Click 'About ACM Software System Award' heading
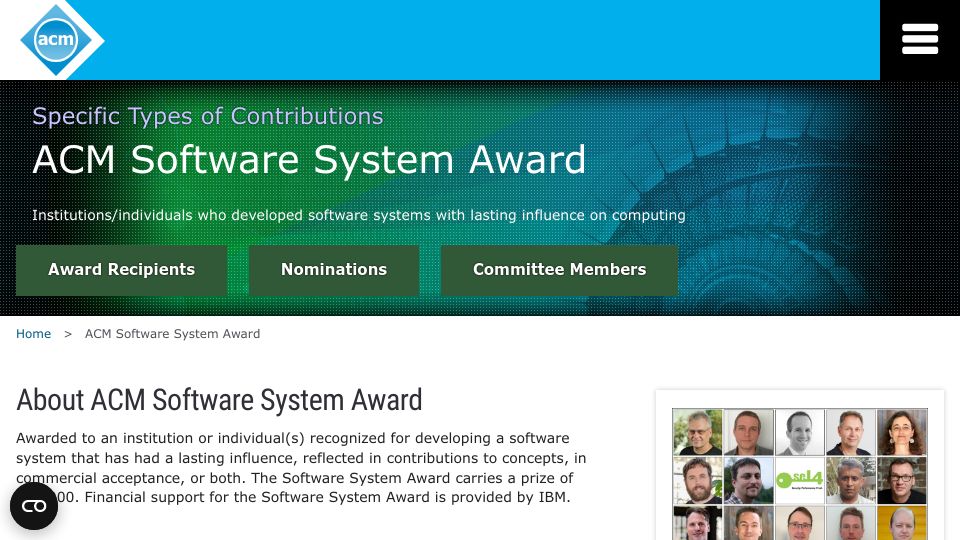960x540 pixels. 219,400
